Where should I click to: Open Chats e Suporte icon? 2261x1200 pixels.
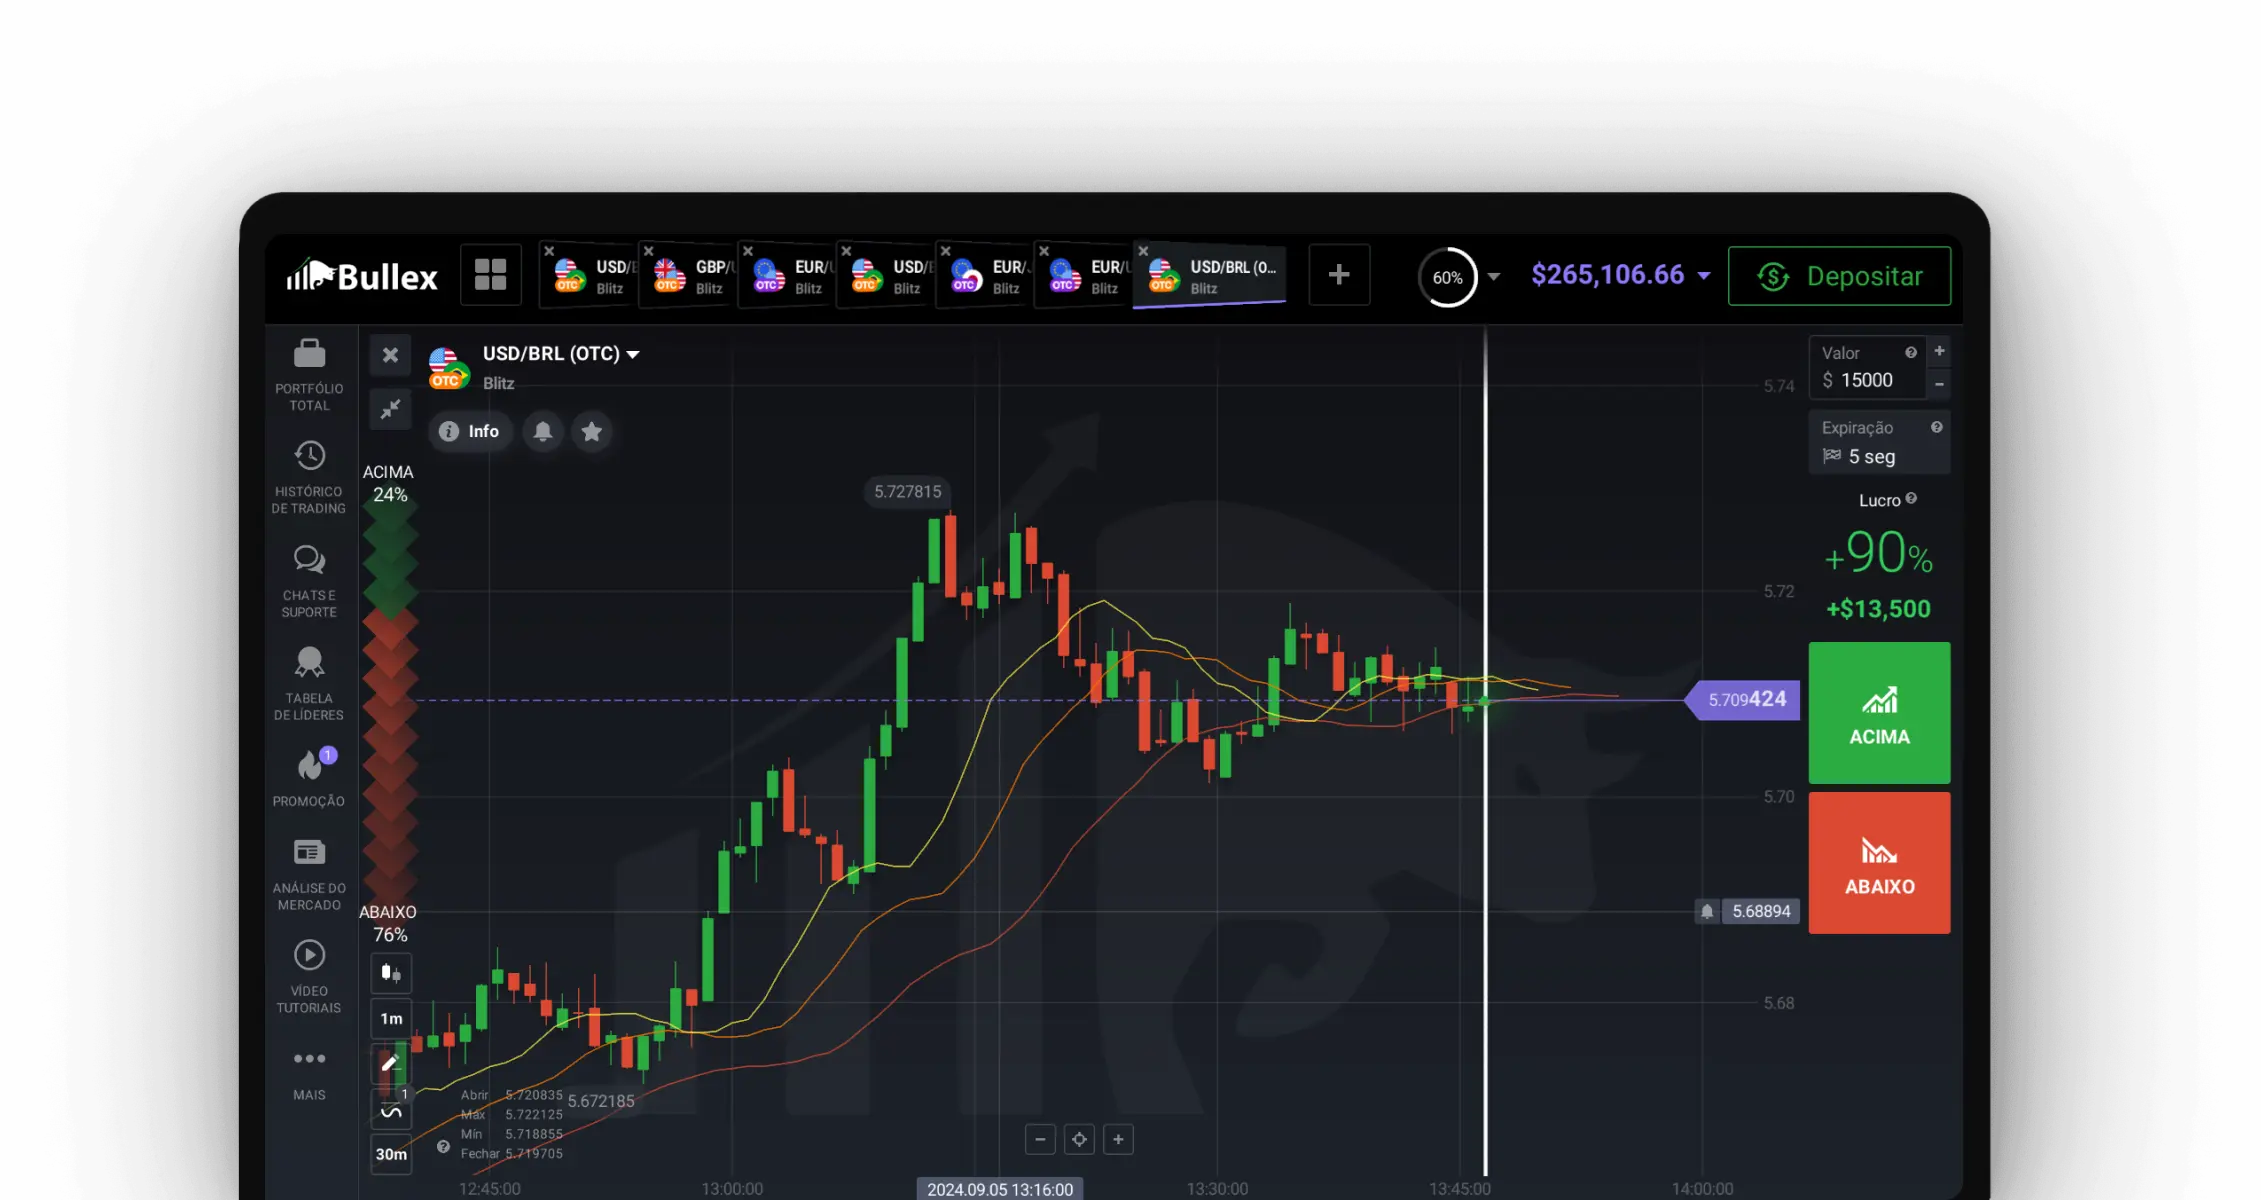[x=309, y=560]
